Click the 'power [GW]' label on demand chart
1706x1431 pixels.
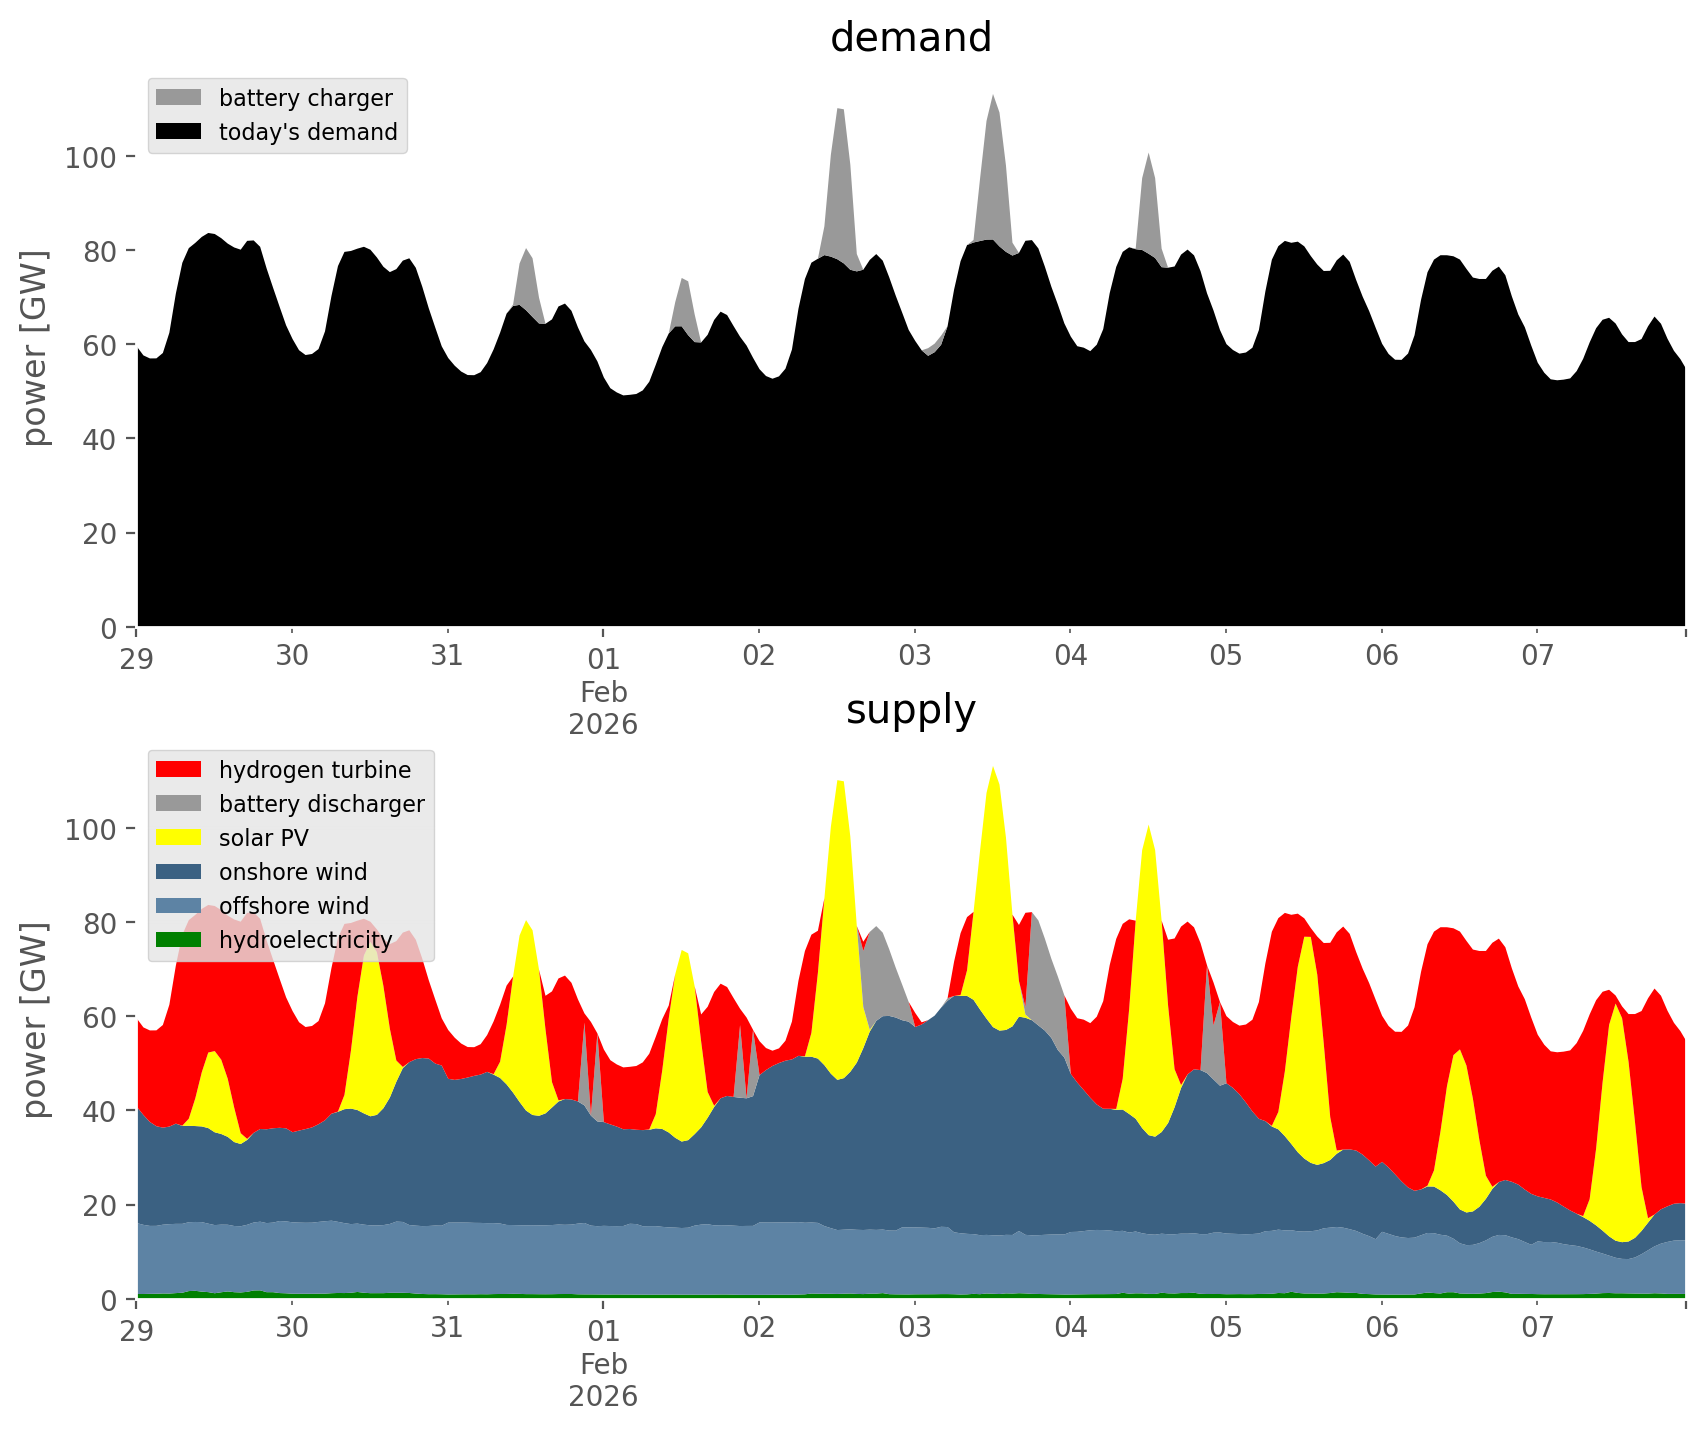(35, 348)
